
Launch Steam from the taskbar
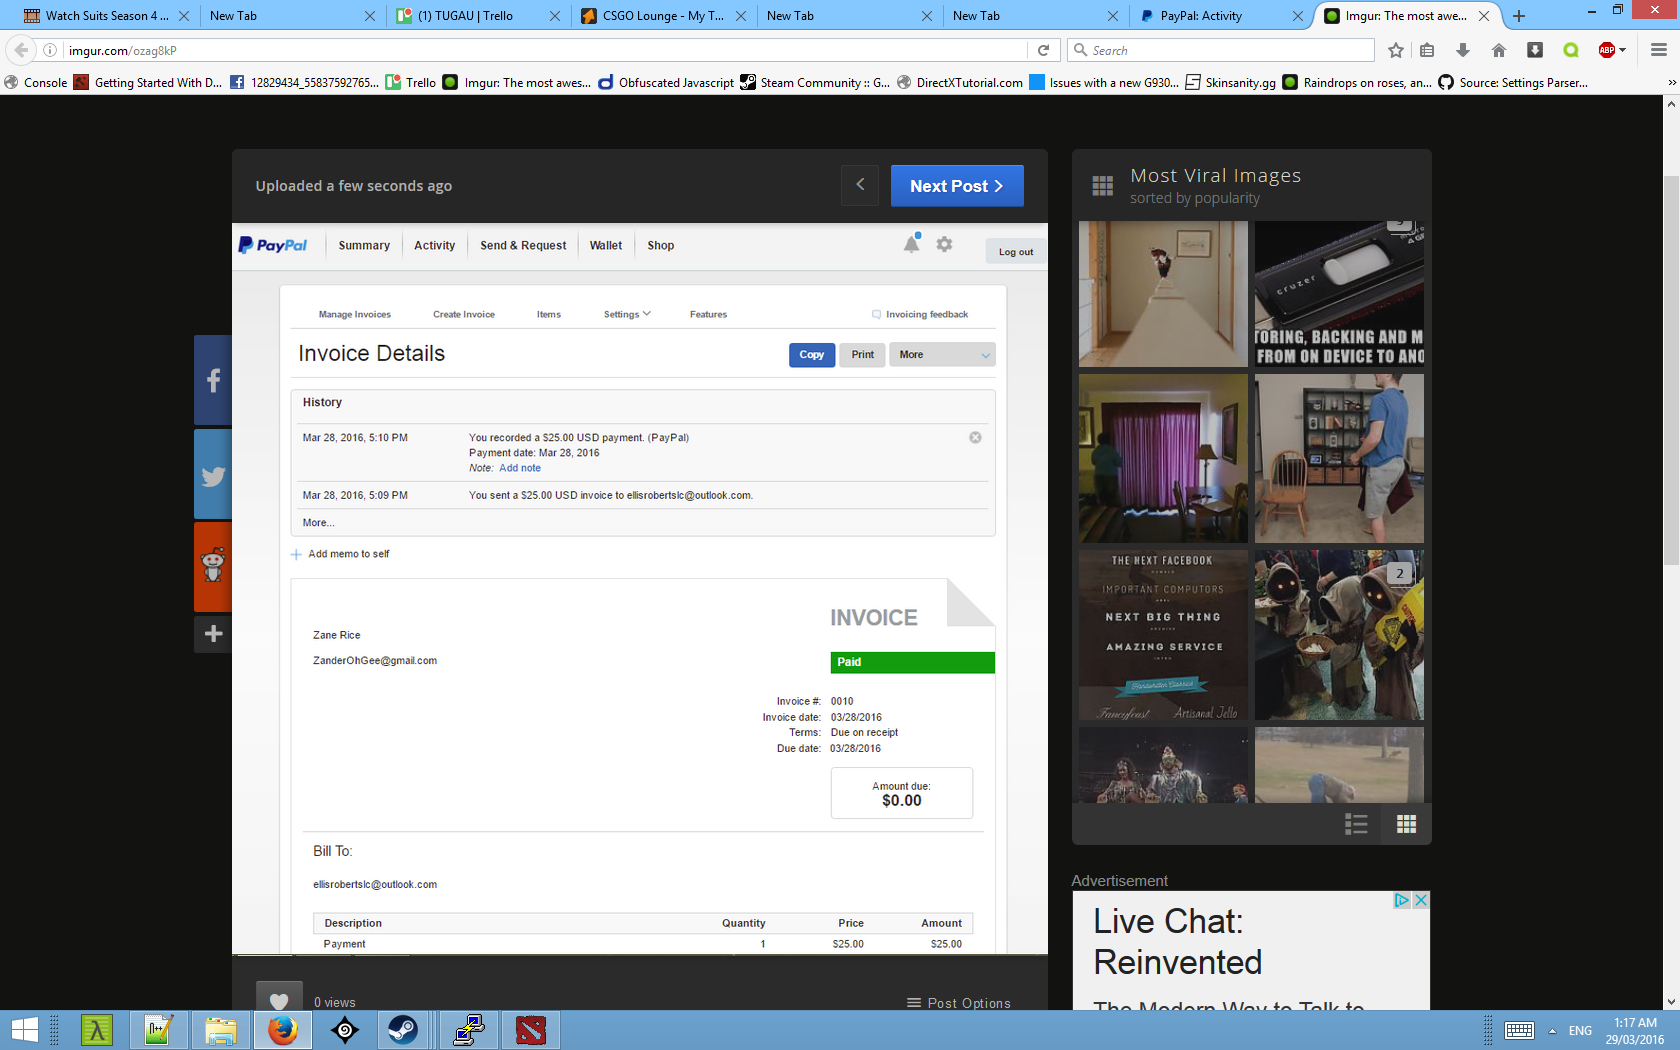403,1029
